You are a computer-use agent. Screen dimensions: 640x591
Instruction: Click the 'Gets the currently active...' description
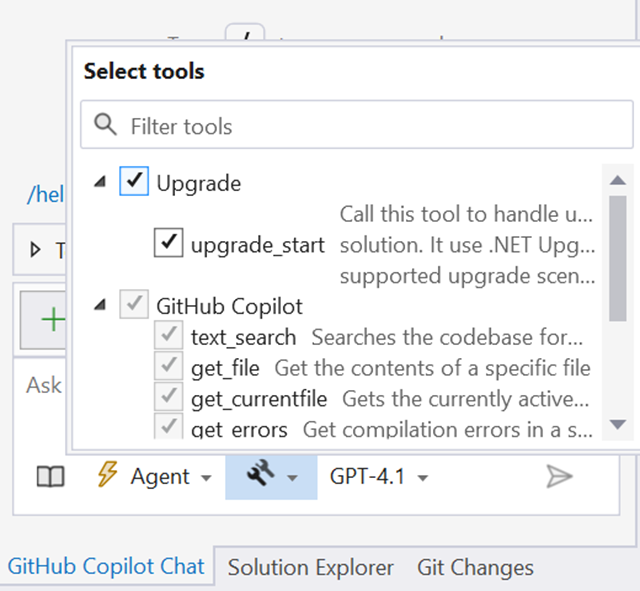(465, 399)
